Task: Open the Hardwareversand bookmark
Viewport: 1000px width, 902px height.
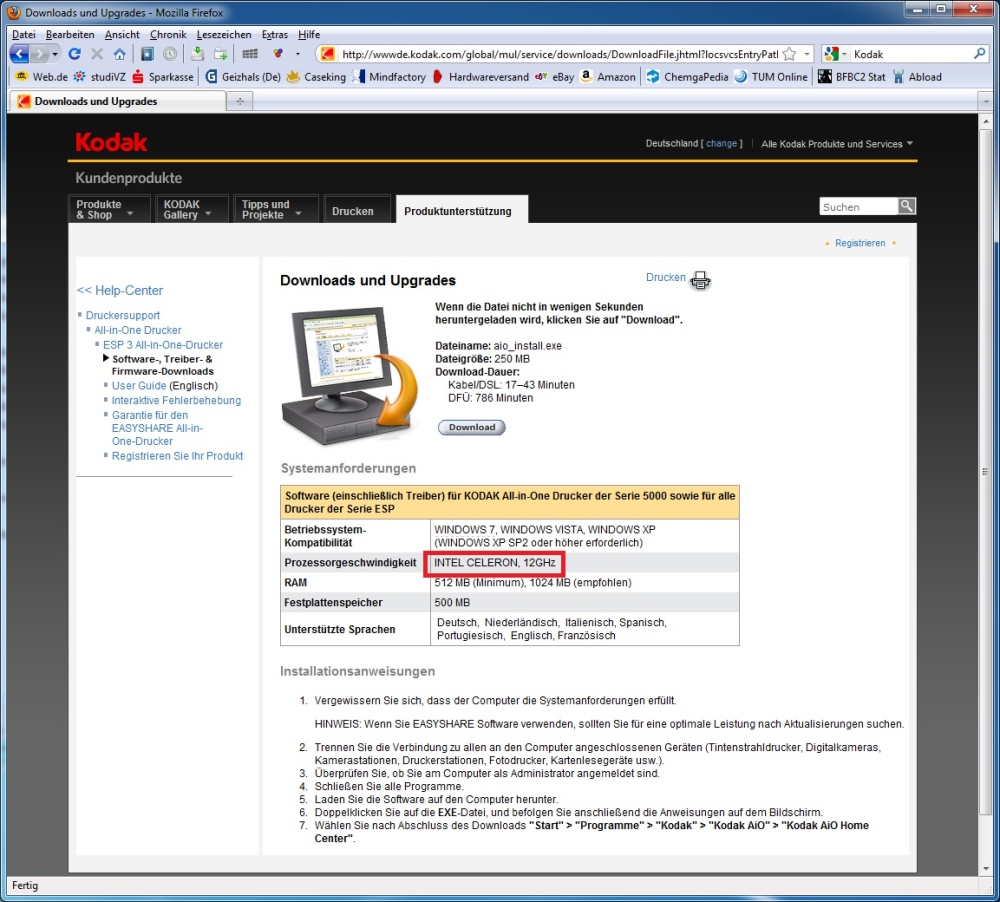Action: pyautogui.click(x=480, y=77)
